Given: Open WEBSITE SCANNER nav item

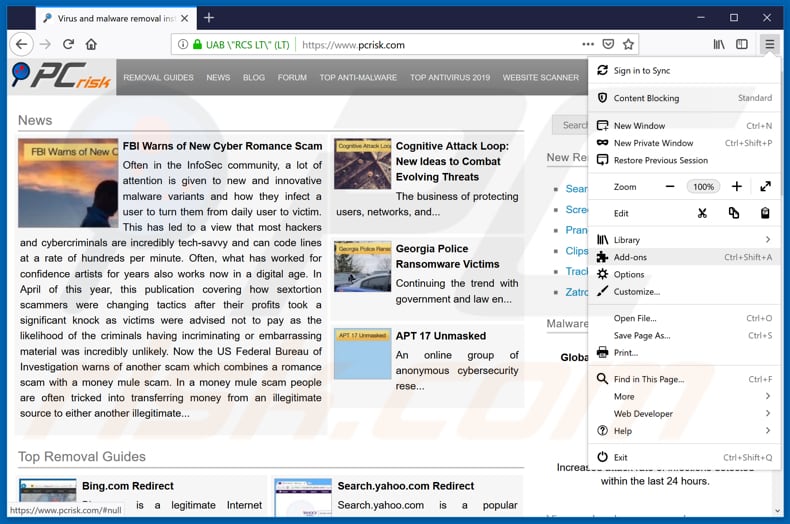Looking at the screenshot, I should click(x=541, y=78).
